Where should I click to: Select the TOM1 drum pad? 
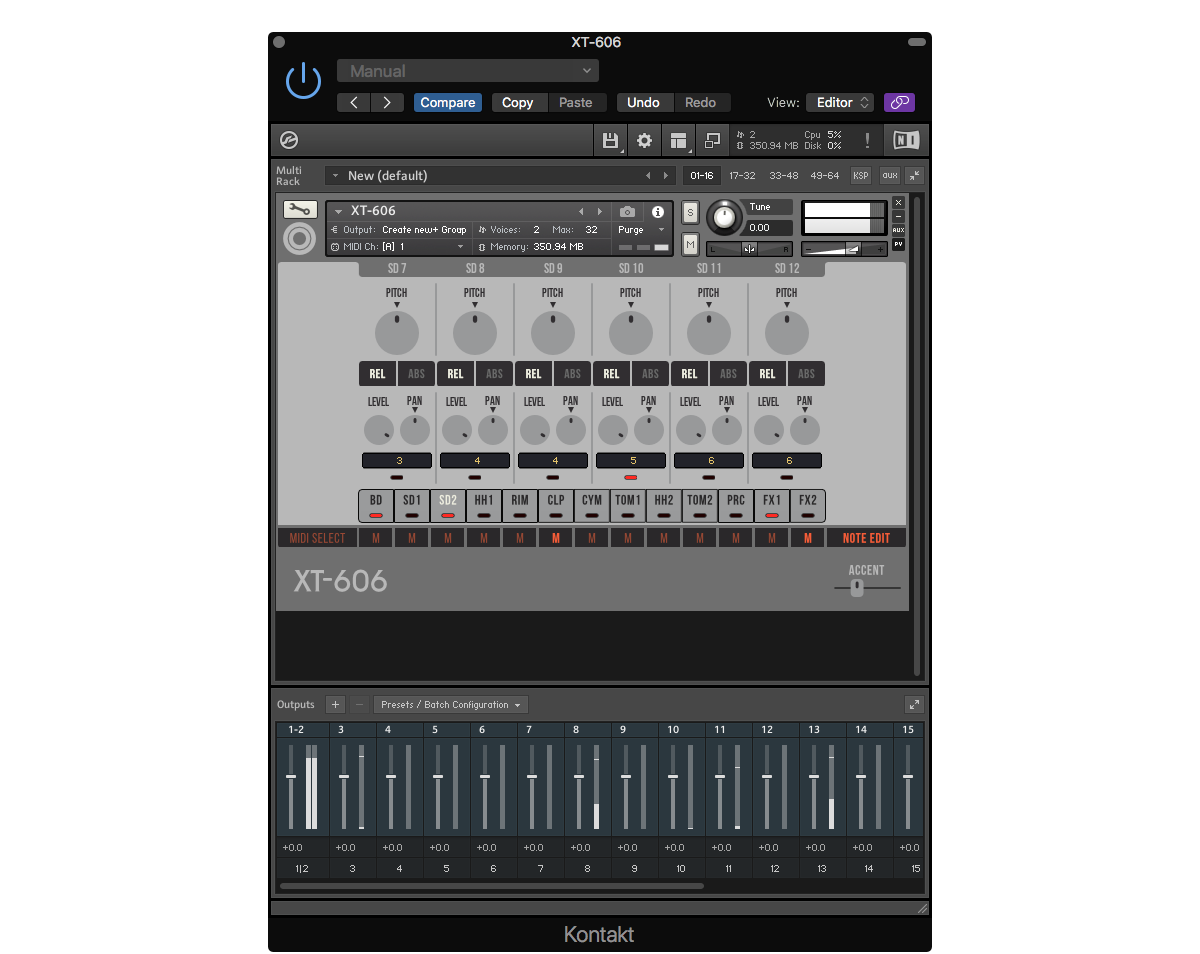pos(628,505)
